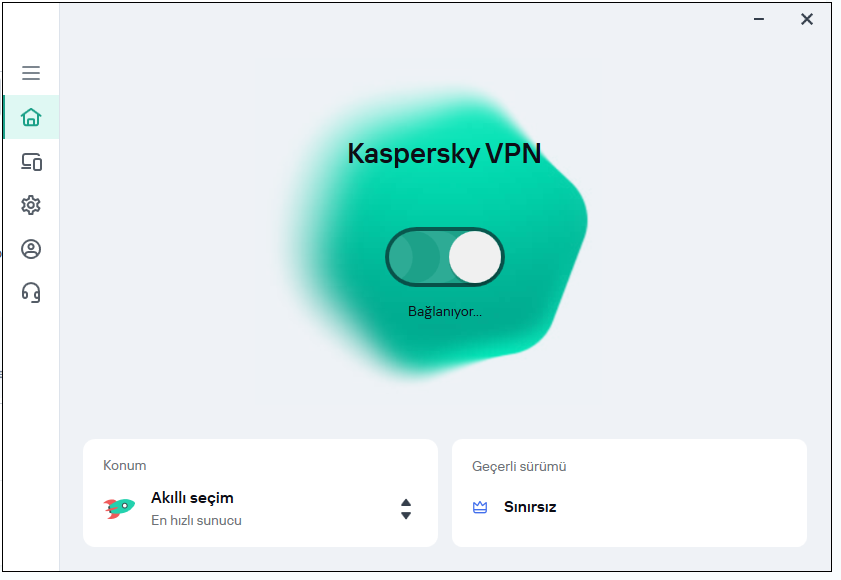Open the devices icon in sidebar
The height and width of the screenshot is (580, 841).
tap(31, 161)
